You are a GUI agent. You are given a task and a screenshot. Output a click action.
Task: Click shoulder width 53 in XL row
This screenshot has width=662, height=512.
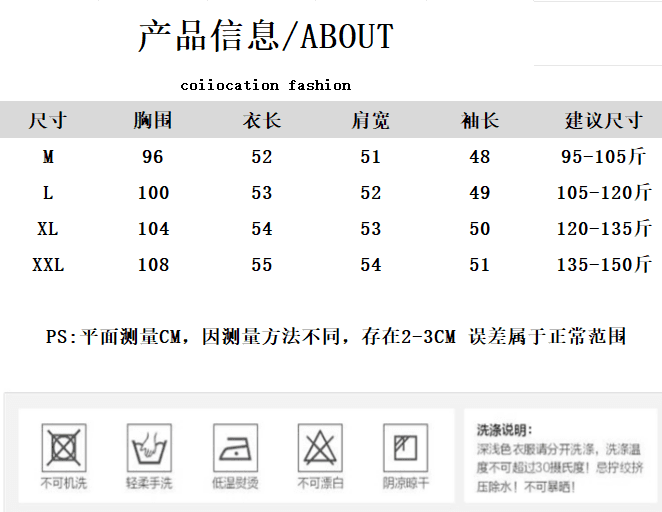click(371, 229)
